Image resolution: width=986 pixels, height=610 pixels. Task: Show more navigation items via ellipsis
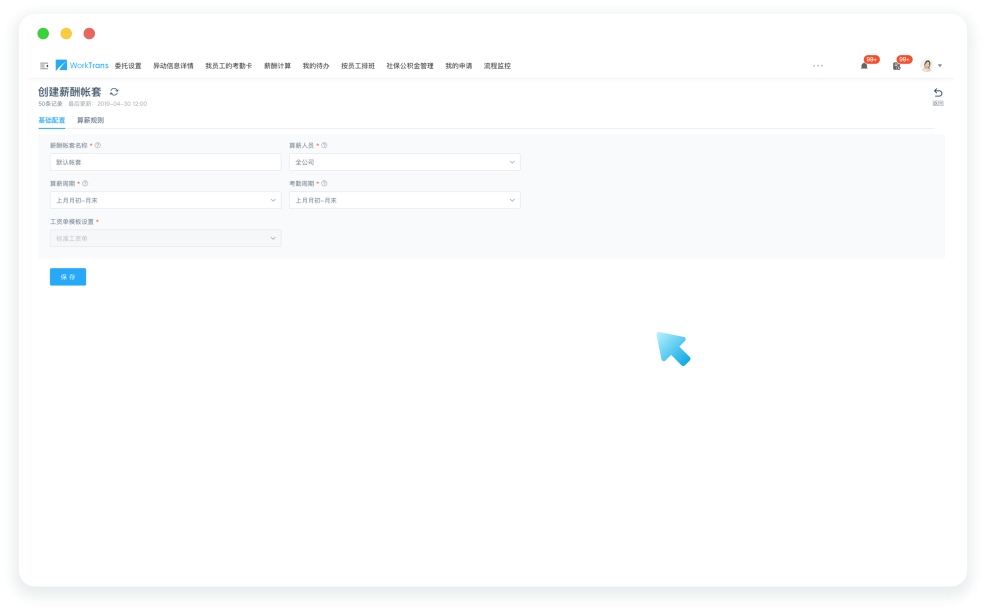pos(818,66)
